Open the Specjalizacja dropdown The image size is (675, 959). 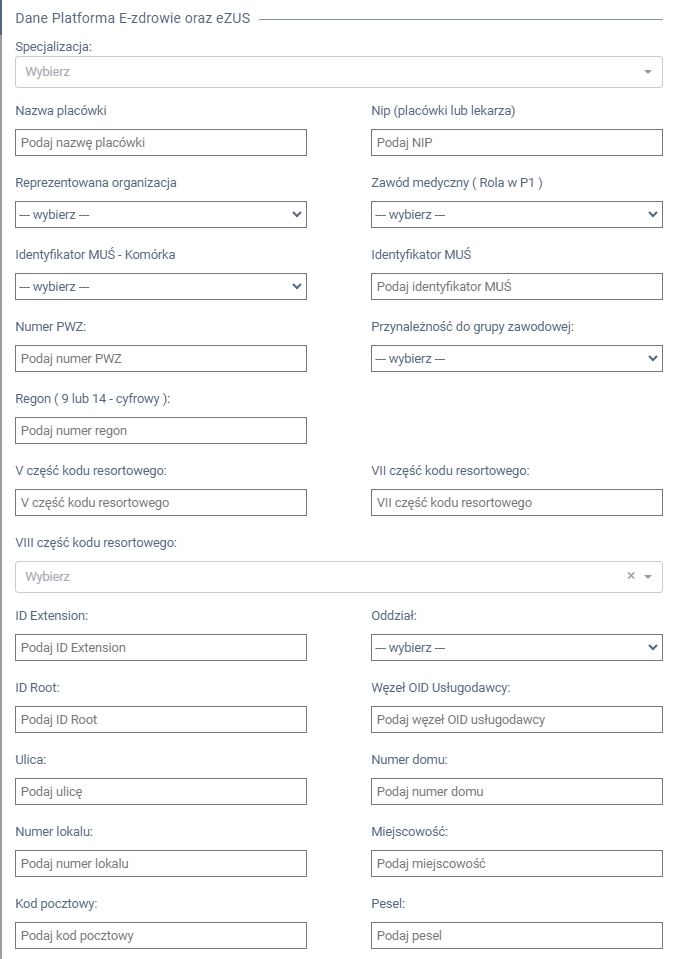[338, 72]
